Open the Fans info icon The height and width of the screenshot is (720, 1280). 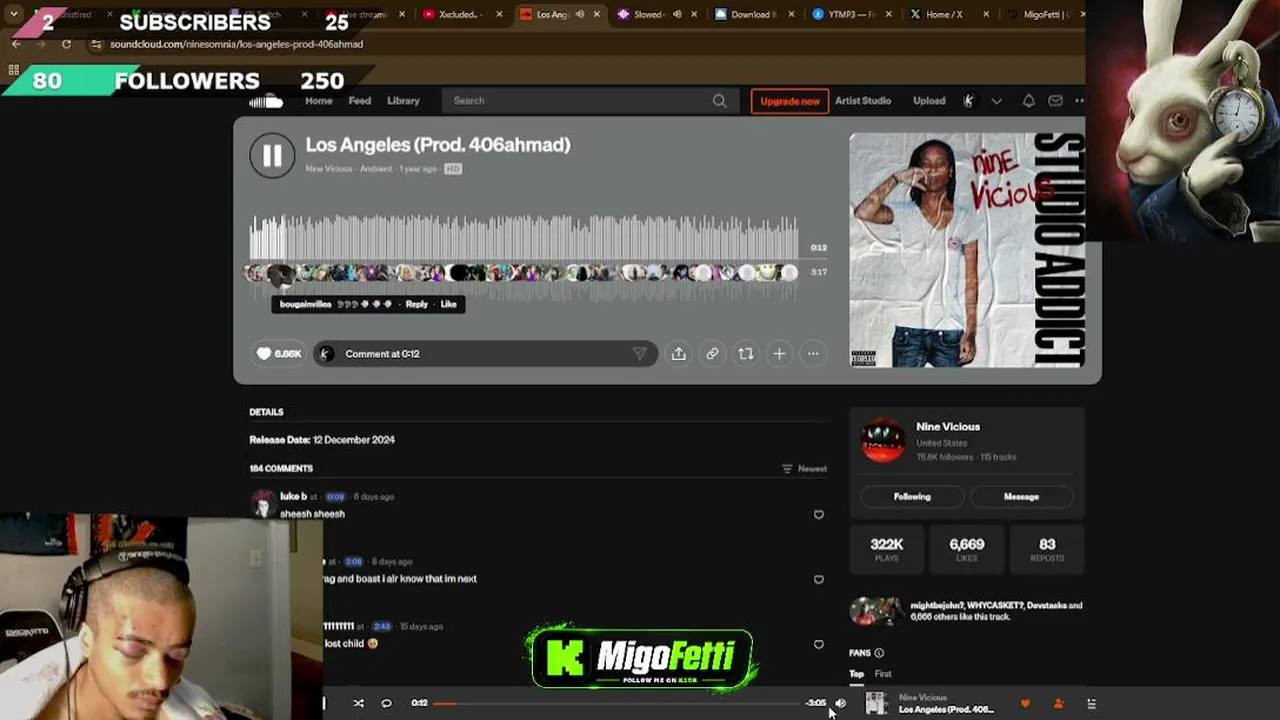[x=879, y=653]
